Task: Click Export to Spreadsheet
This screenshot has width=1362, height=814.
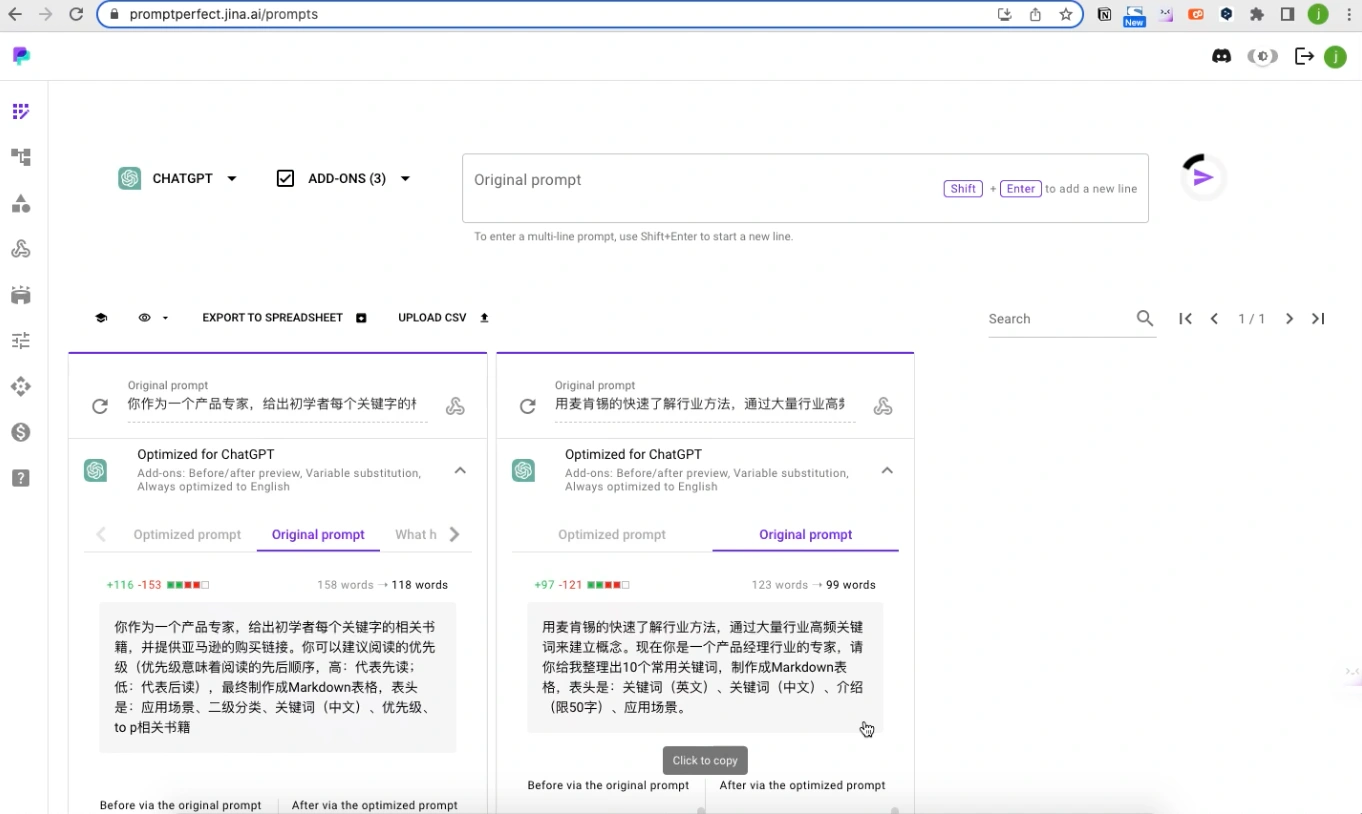Action: 284,318
